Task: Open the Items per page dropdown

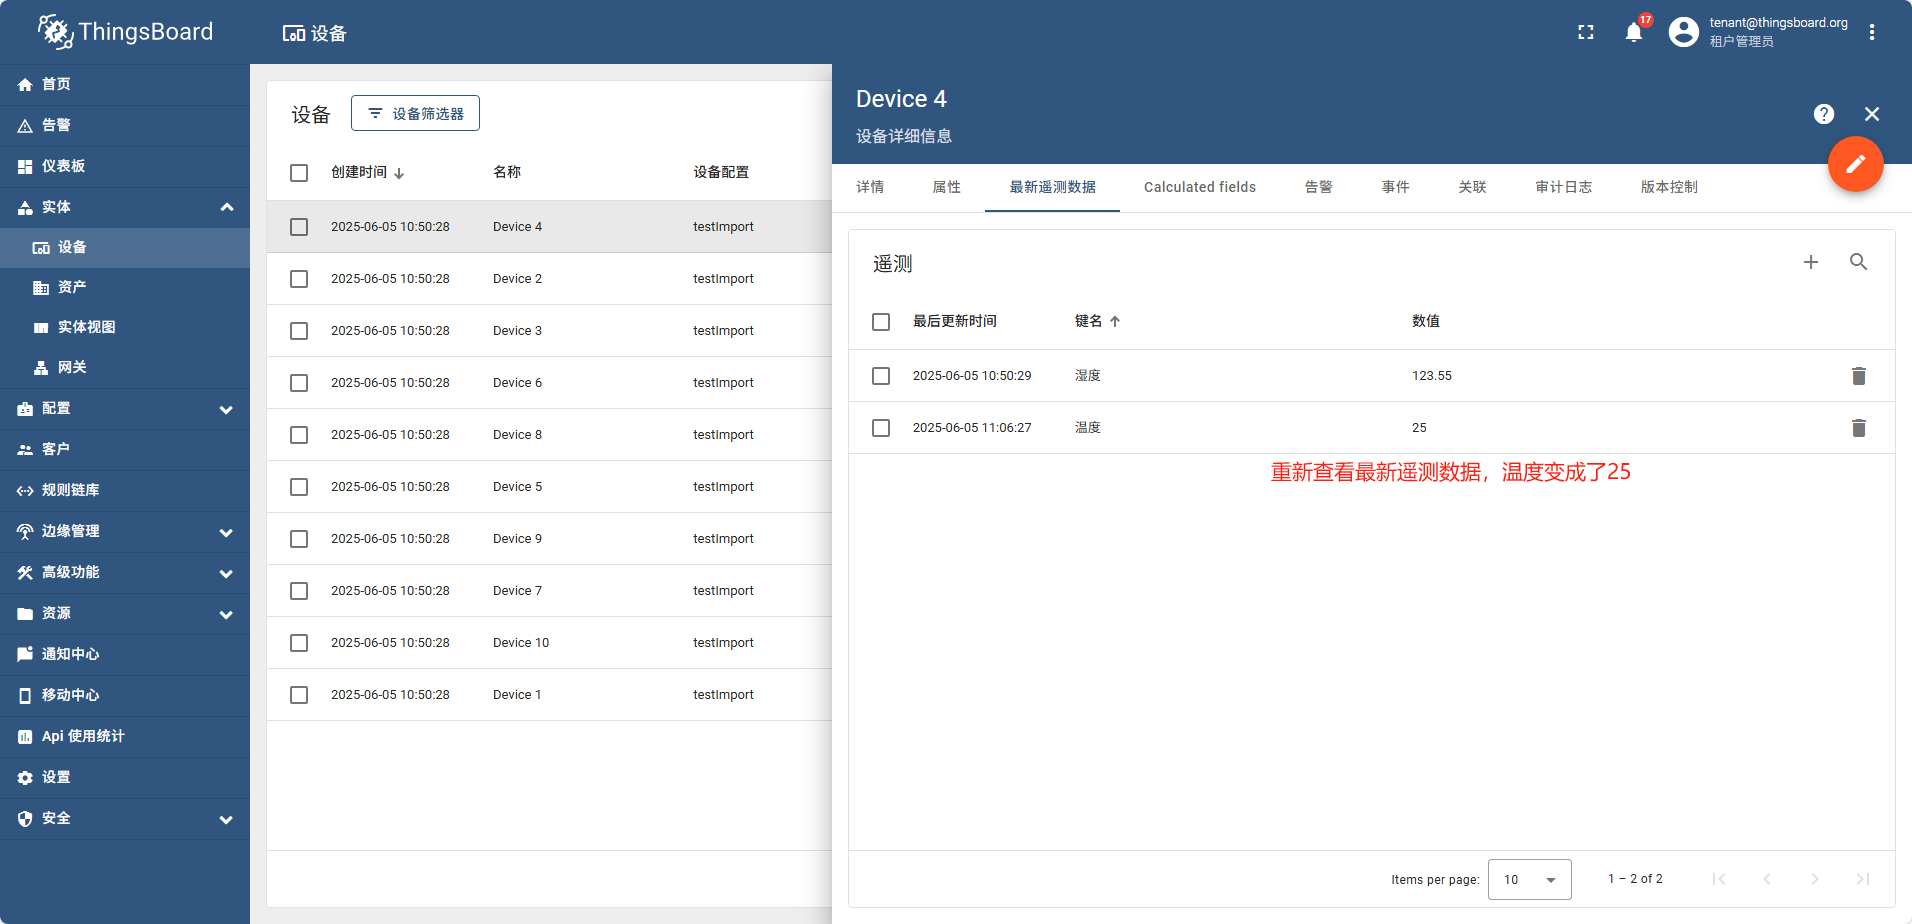Action: 1529,880
